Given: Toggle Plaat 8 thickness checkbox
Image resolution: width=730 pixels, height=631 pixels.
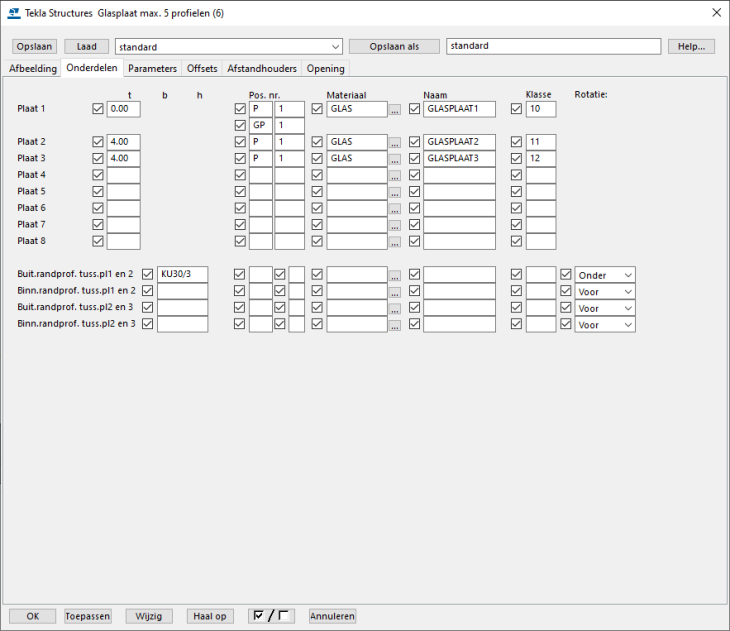Looking at the screenshot, I should coord(98,241).
